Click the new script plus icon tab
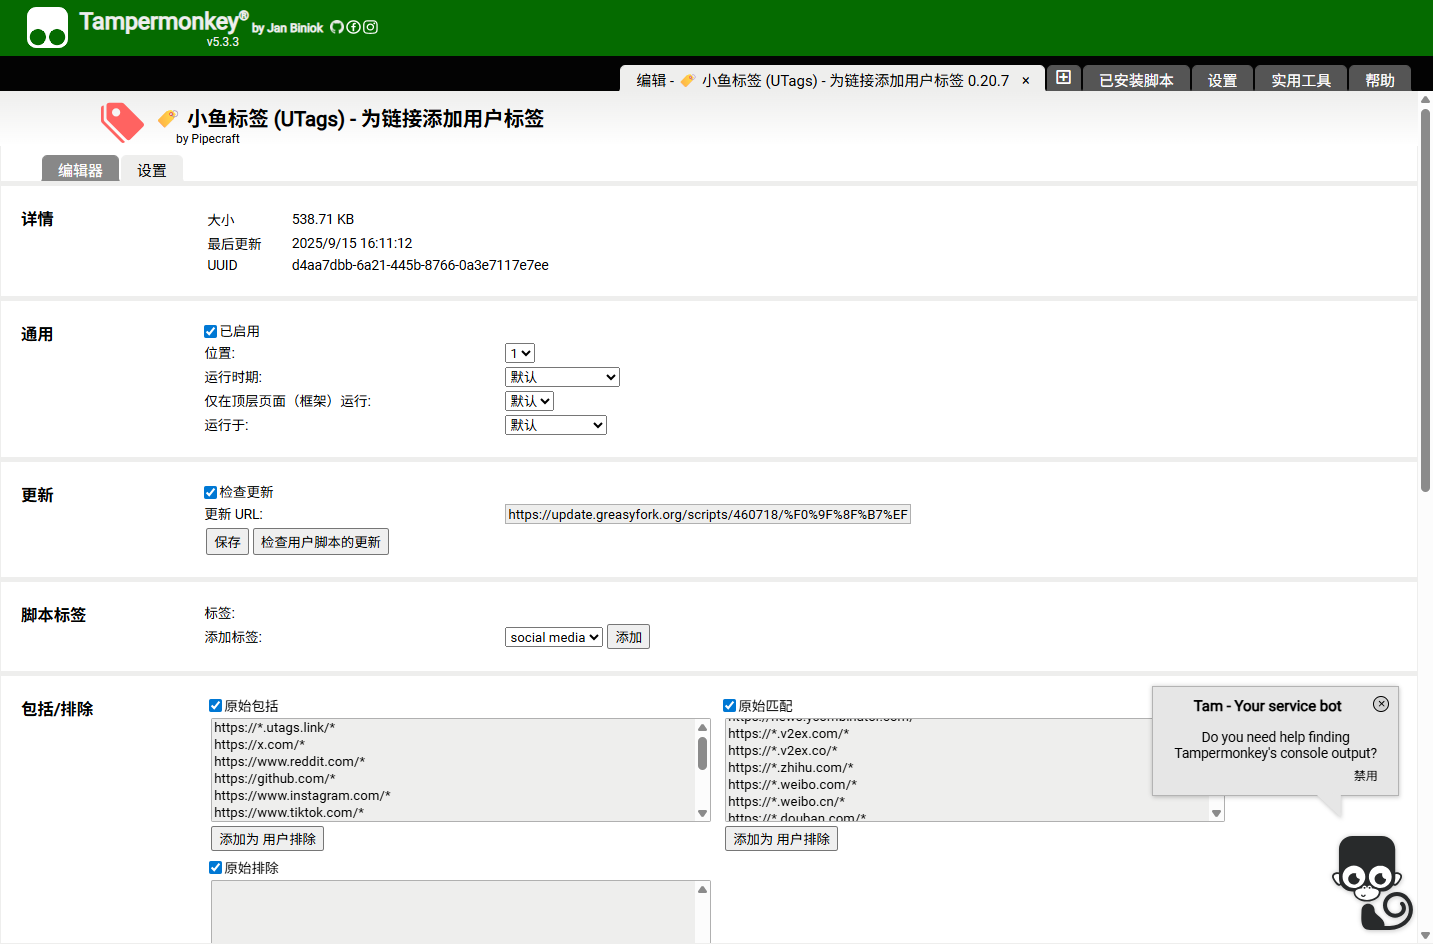 pos(1064,78)
